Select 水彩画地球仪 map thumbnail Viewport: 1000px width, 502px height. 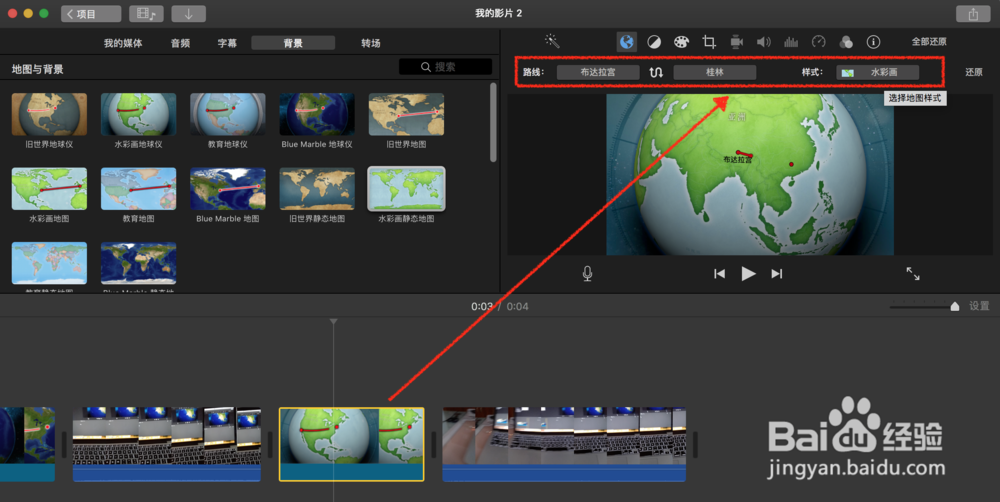point(138,114)
